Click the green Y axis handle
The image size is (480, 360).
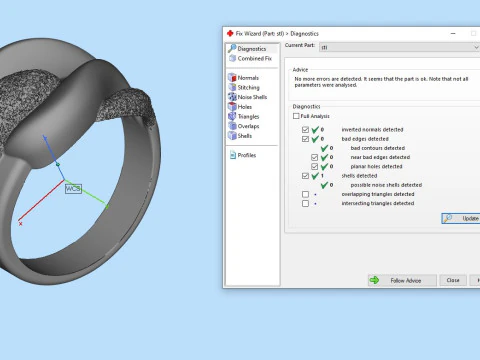pyautogui.click(x=107, y=207)
